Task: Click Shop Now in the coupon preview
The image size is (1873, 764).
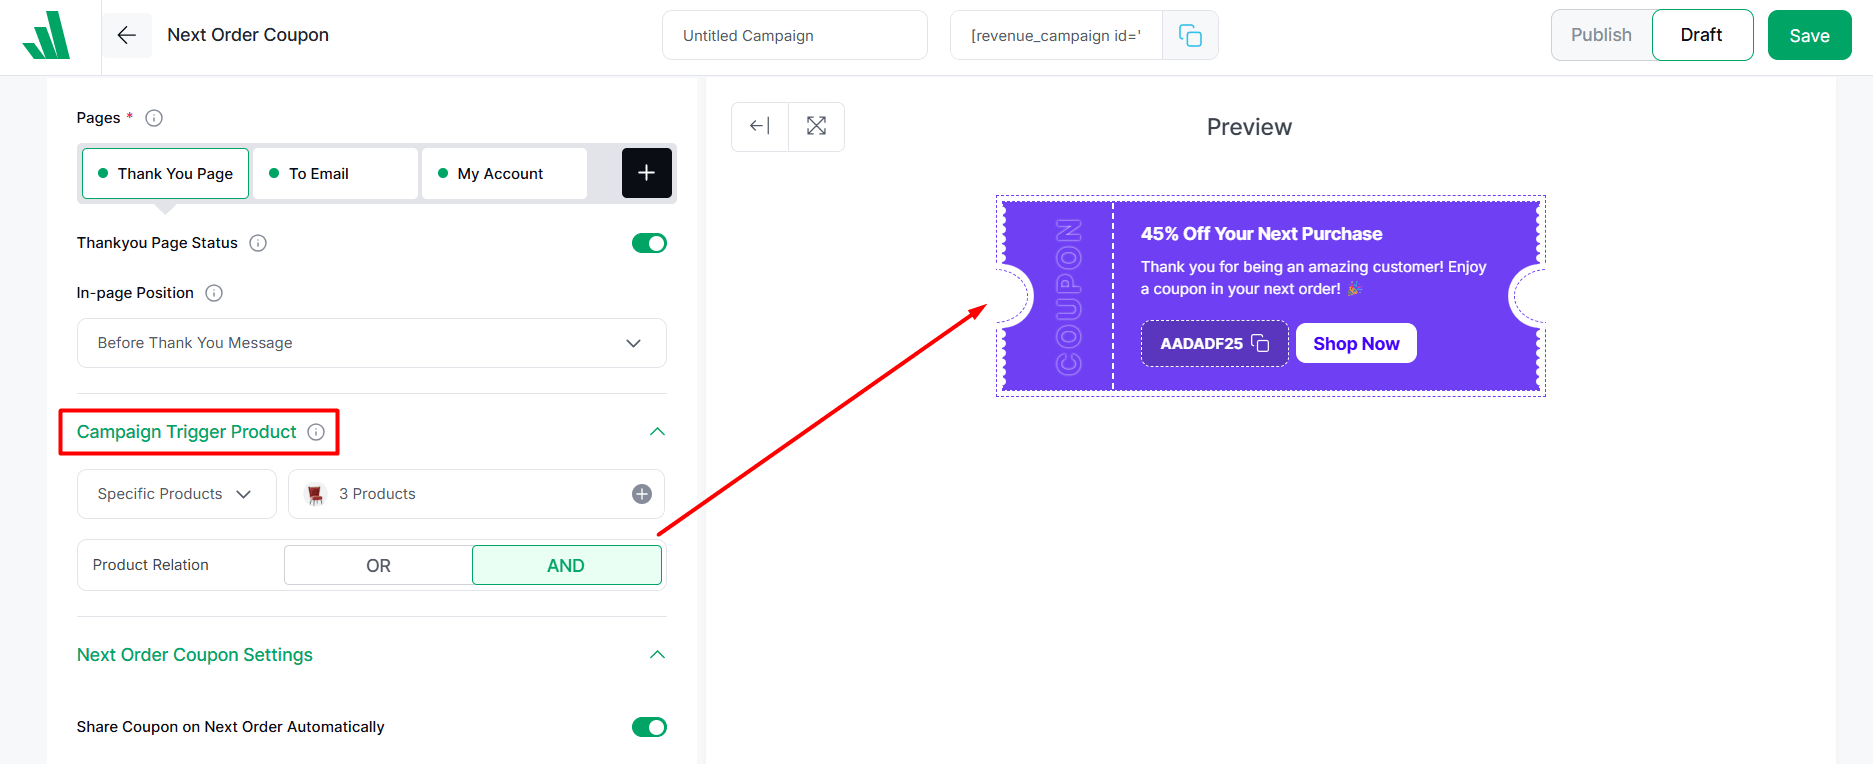Action: 1356,343
